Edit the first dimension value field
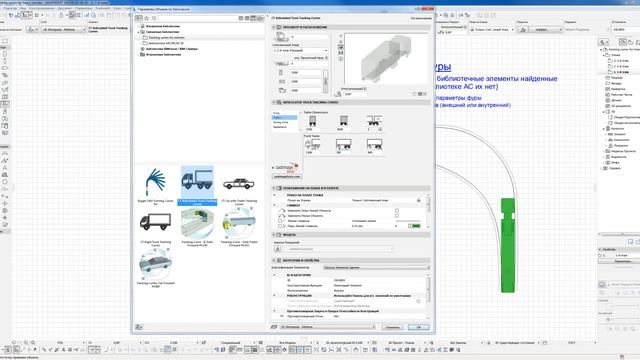This screenshot has height=360, width=640. pyautogui.click(x=306, y=73)
